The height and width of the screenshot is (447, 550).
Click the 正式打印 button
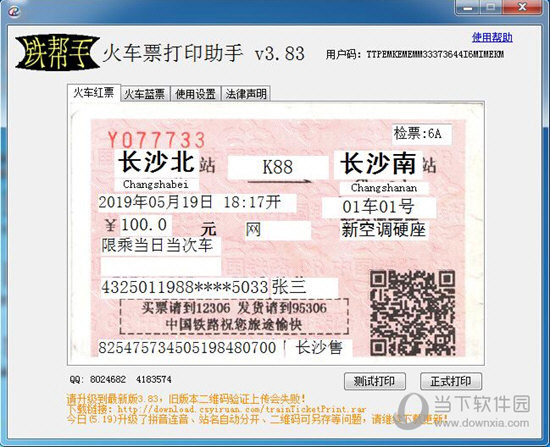coord(451,381)
